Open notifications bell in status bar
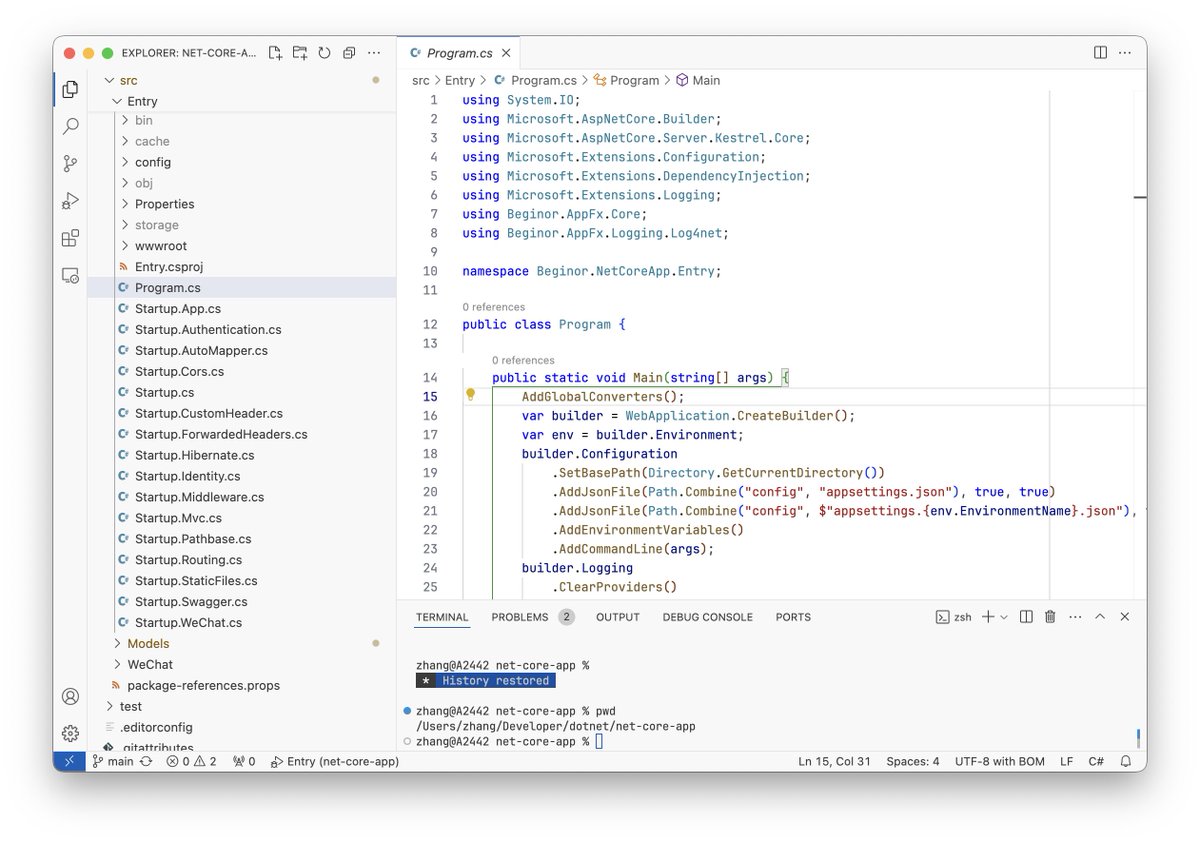This screenshot has width=1200, height=842. pyautogui.click(x=1126, y=761)
